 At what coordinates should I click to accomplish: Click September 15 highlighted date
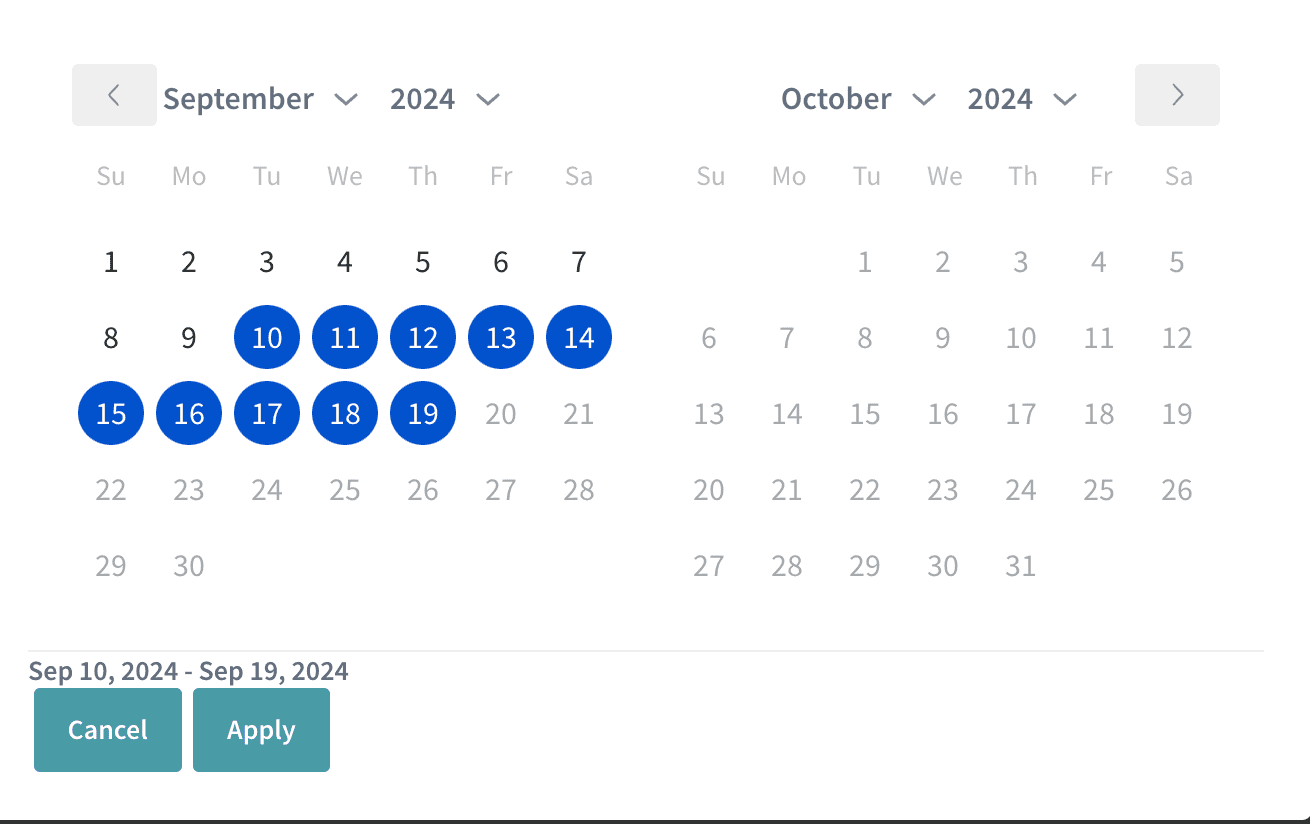point(111,414)
